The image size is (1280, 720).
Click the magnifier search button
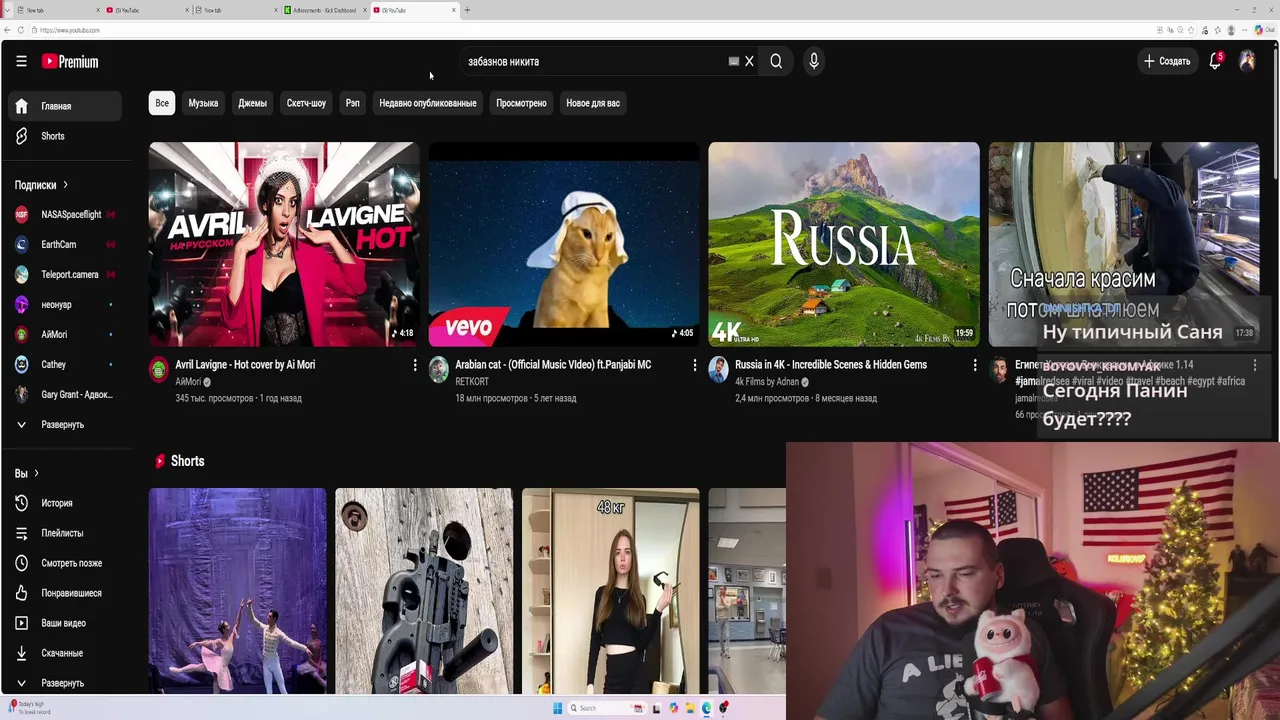[776, 61]
